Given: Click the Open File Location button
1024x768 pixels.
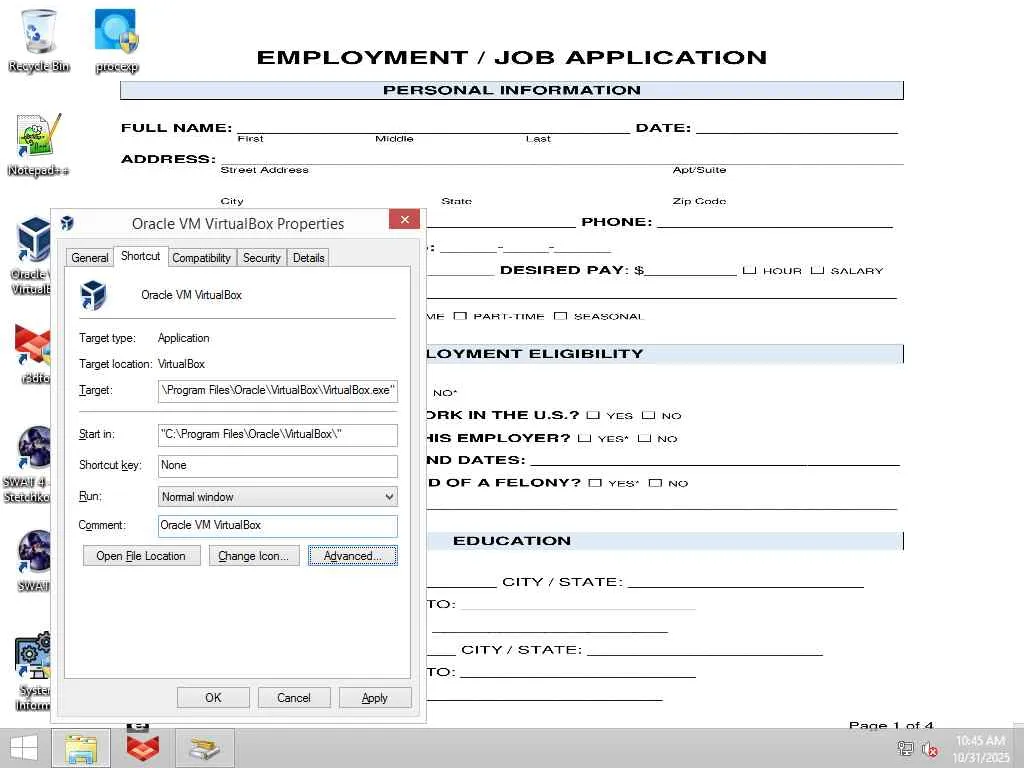Looking at the screenshot, I should tap(141, 556).
